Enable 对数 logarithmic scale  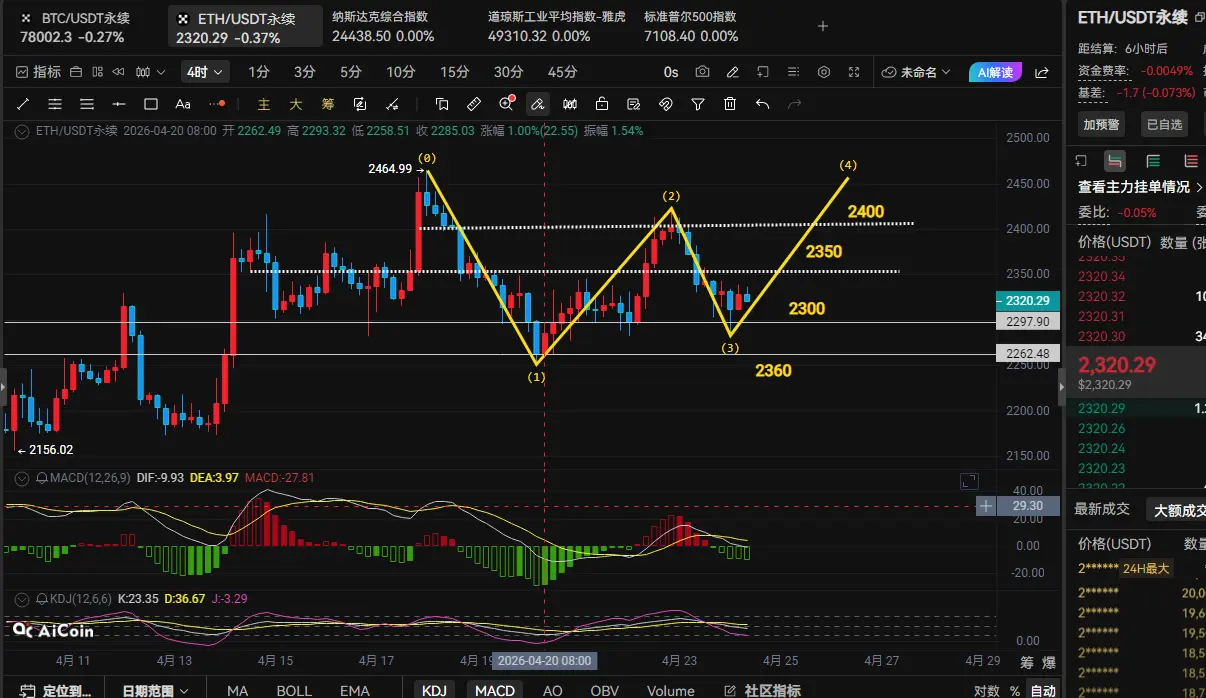pyautogui.click(x=986, y=690)
